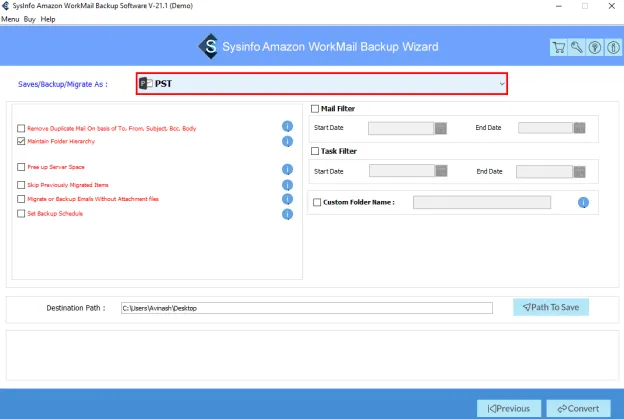Click info icon beside Set Backup Schedule
This screenshot has height=419, width=624.
(x=287, y=213)
